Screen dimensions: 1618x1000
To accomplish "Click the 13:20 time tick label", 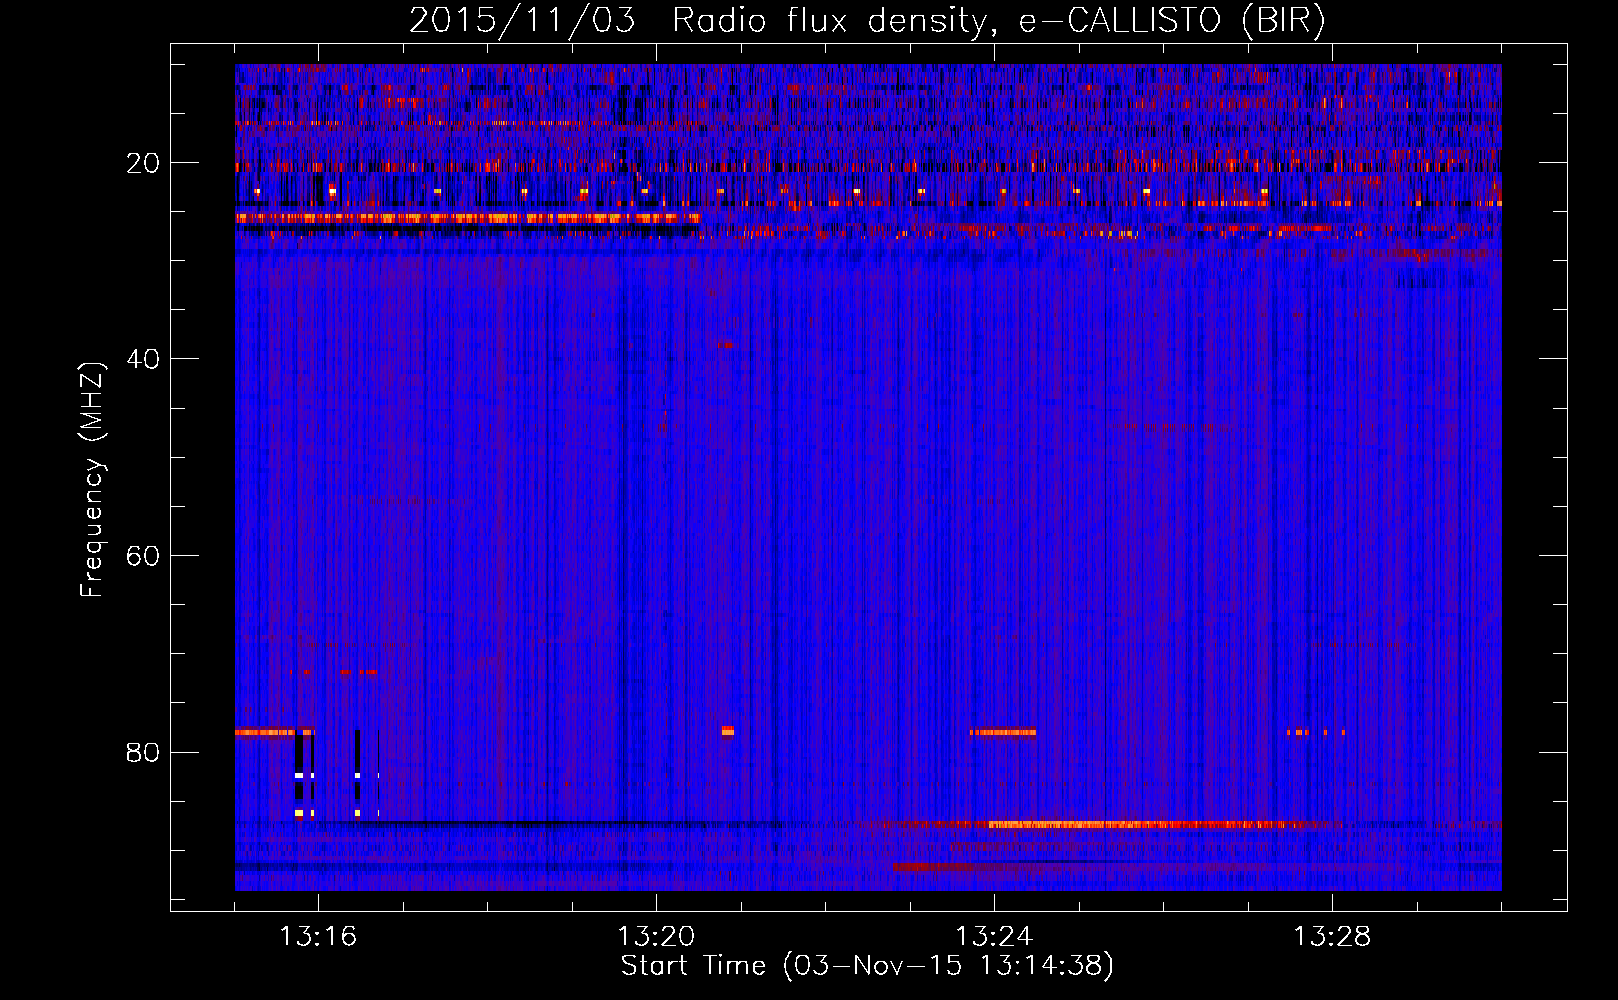I will pos(656,937).
